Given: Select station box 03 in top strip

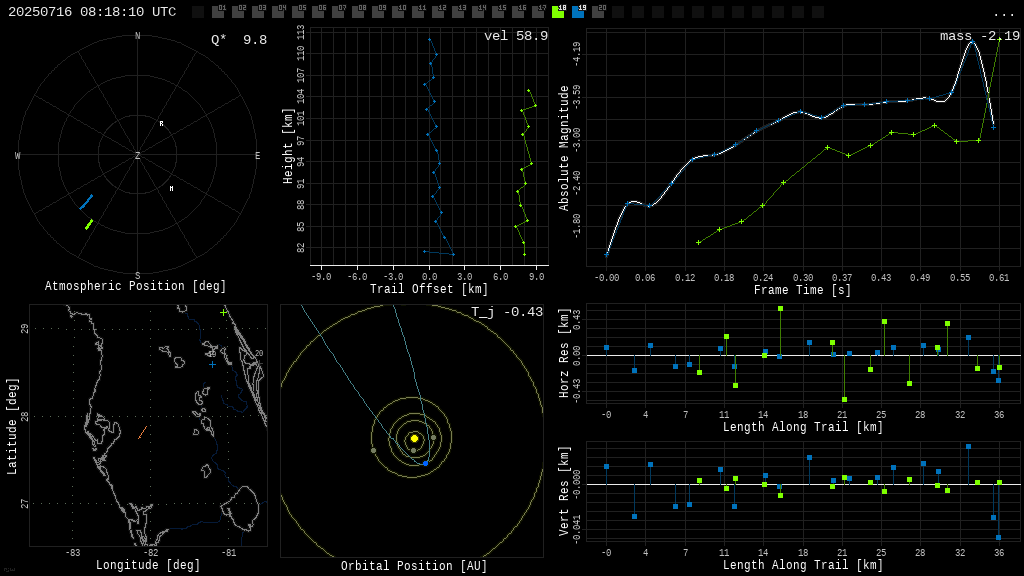Looking at the screenshot, I should click(258, 12).
